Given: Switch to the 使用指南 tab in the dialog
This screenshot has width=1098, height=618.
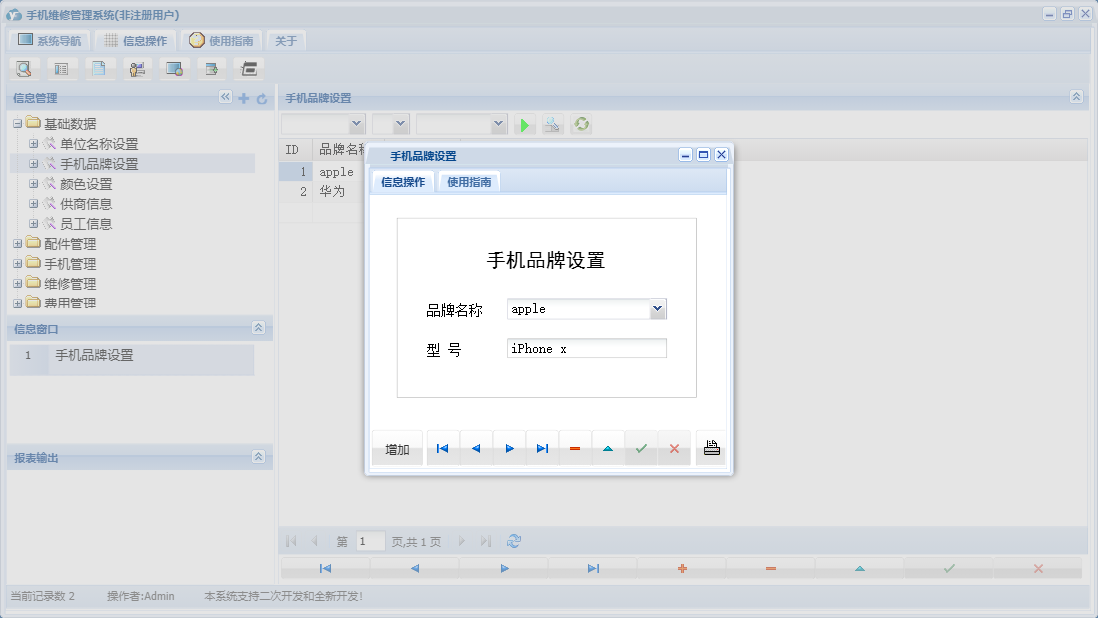Looking at the screenshot, I should click(469, 183).
